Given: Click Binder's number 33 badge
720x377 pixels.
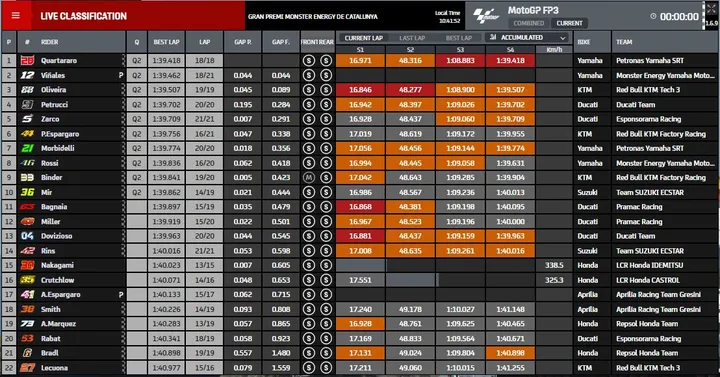Looking at the screenshot, I should pyautogui.click(x=27, y=177).
